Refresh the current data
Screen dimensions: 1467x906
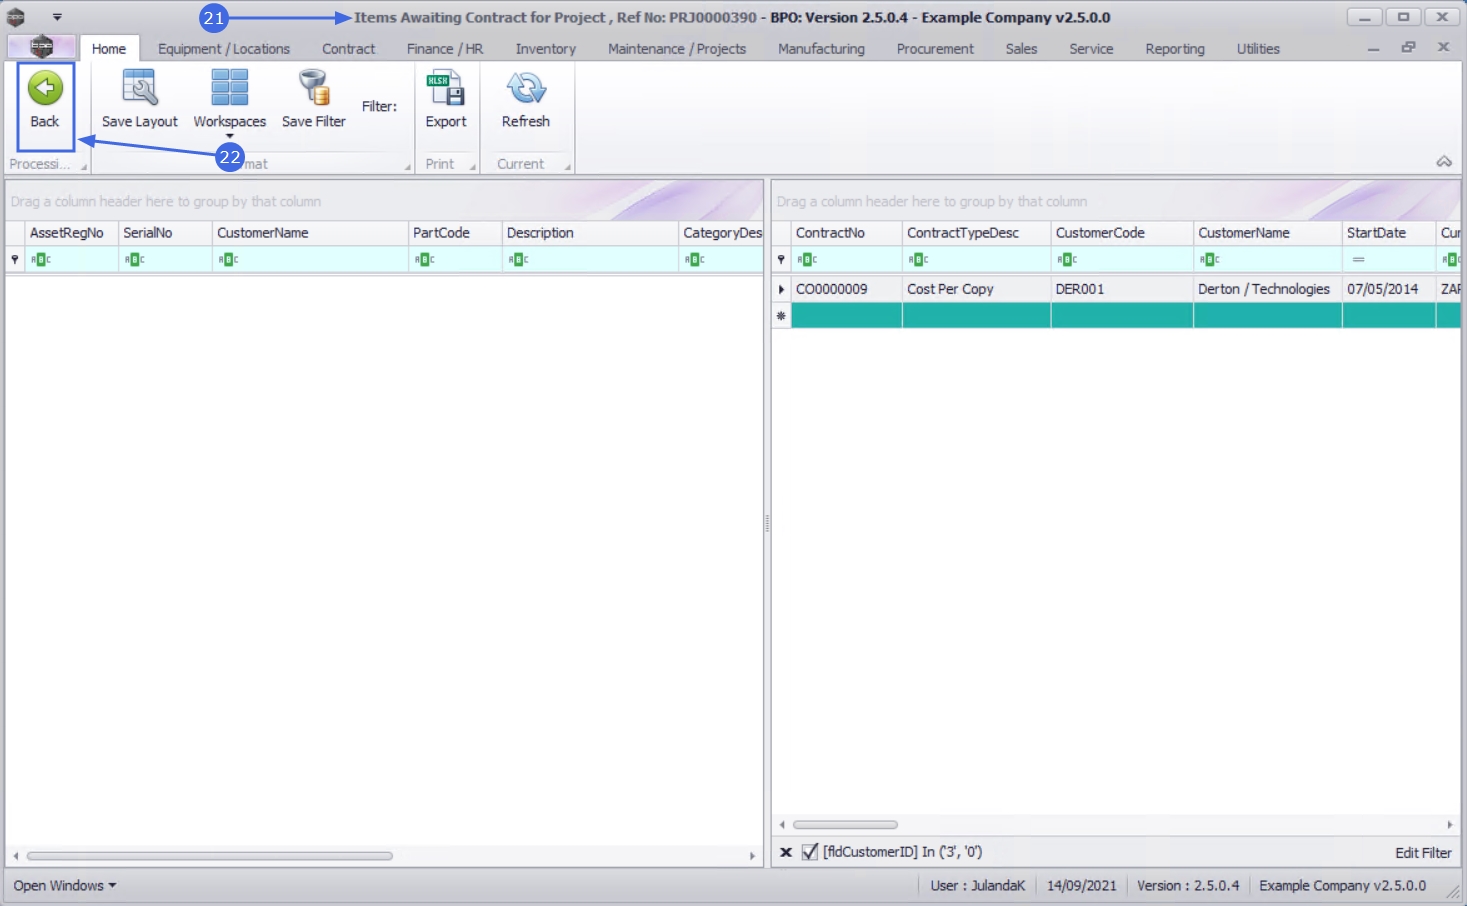526,100
